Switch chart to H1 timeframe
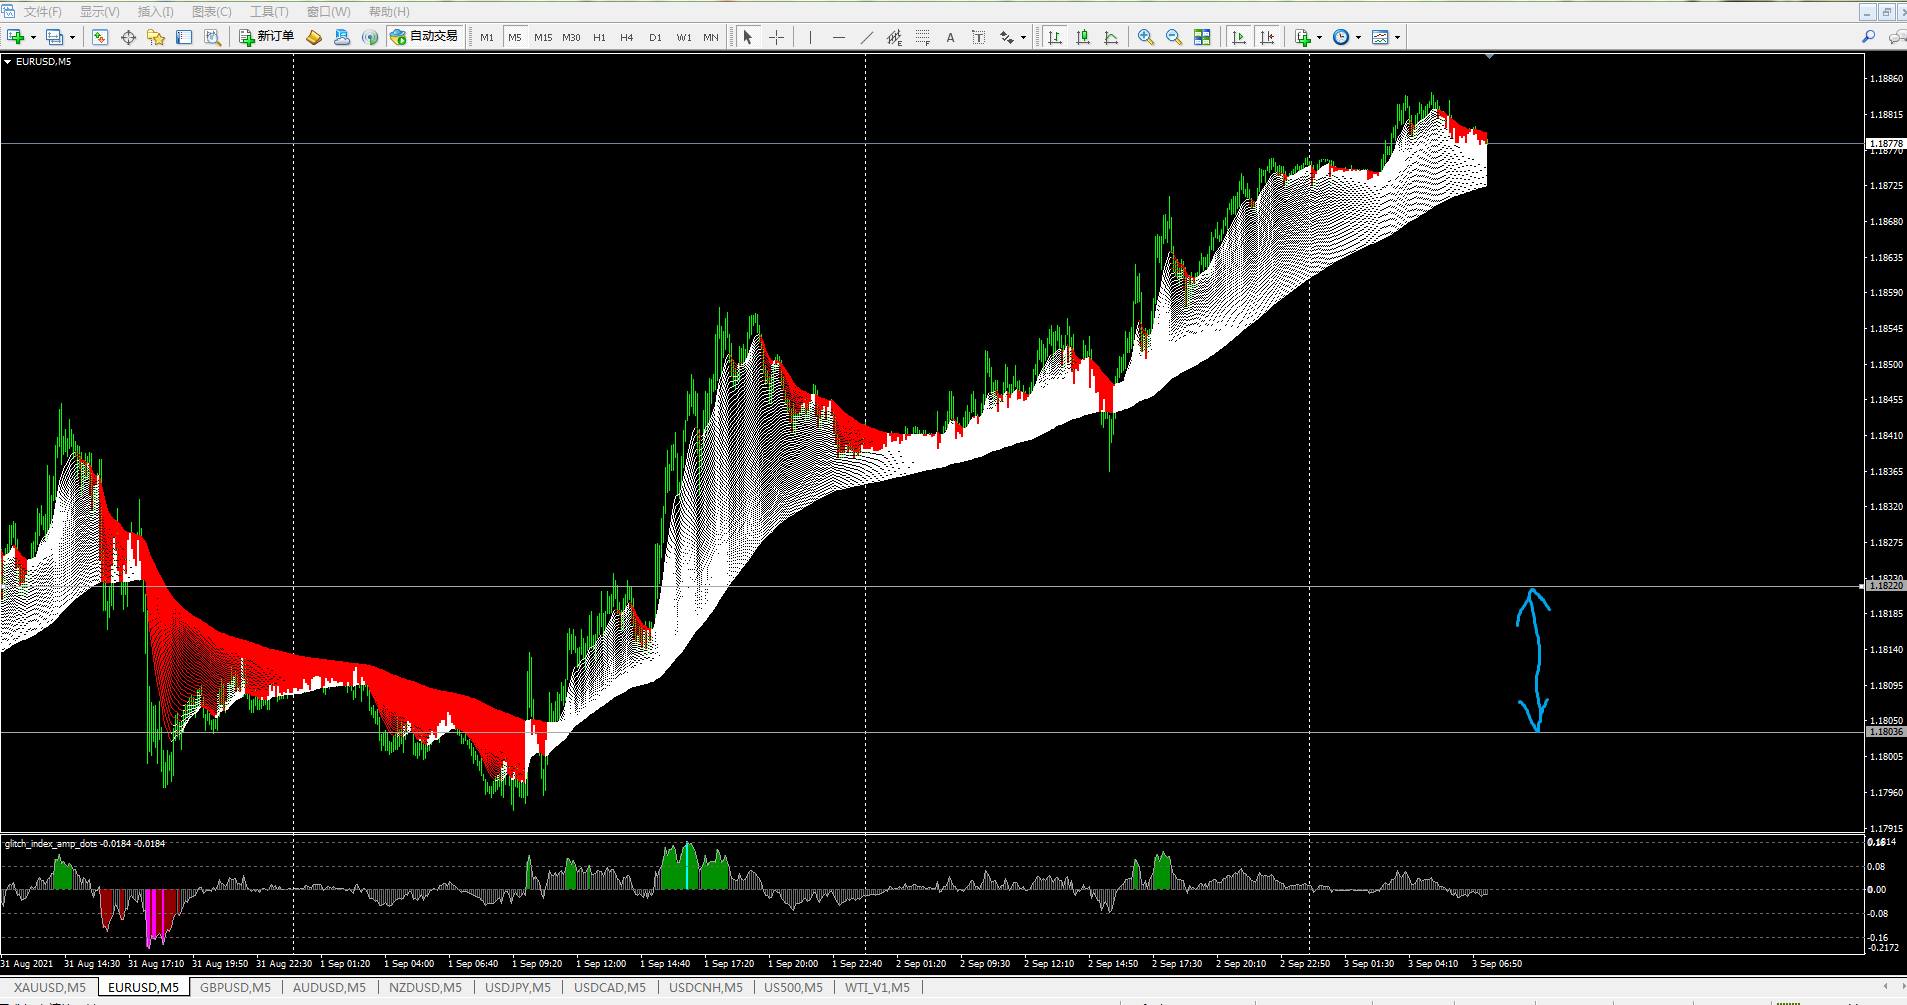The image size is (1907, 1005). (x=599, y=37)
